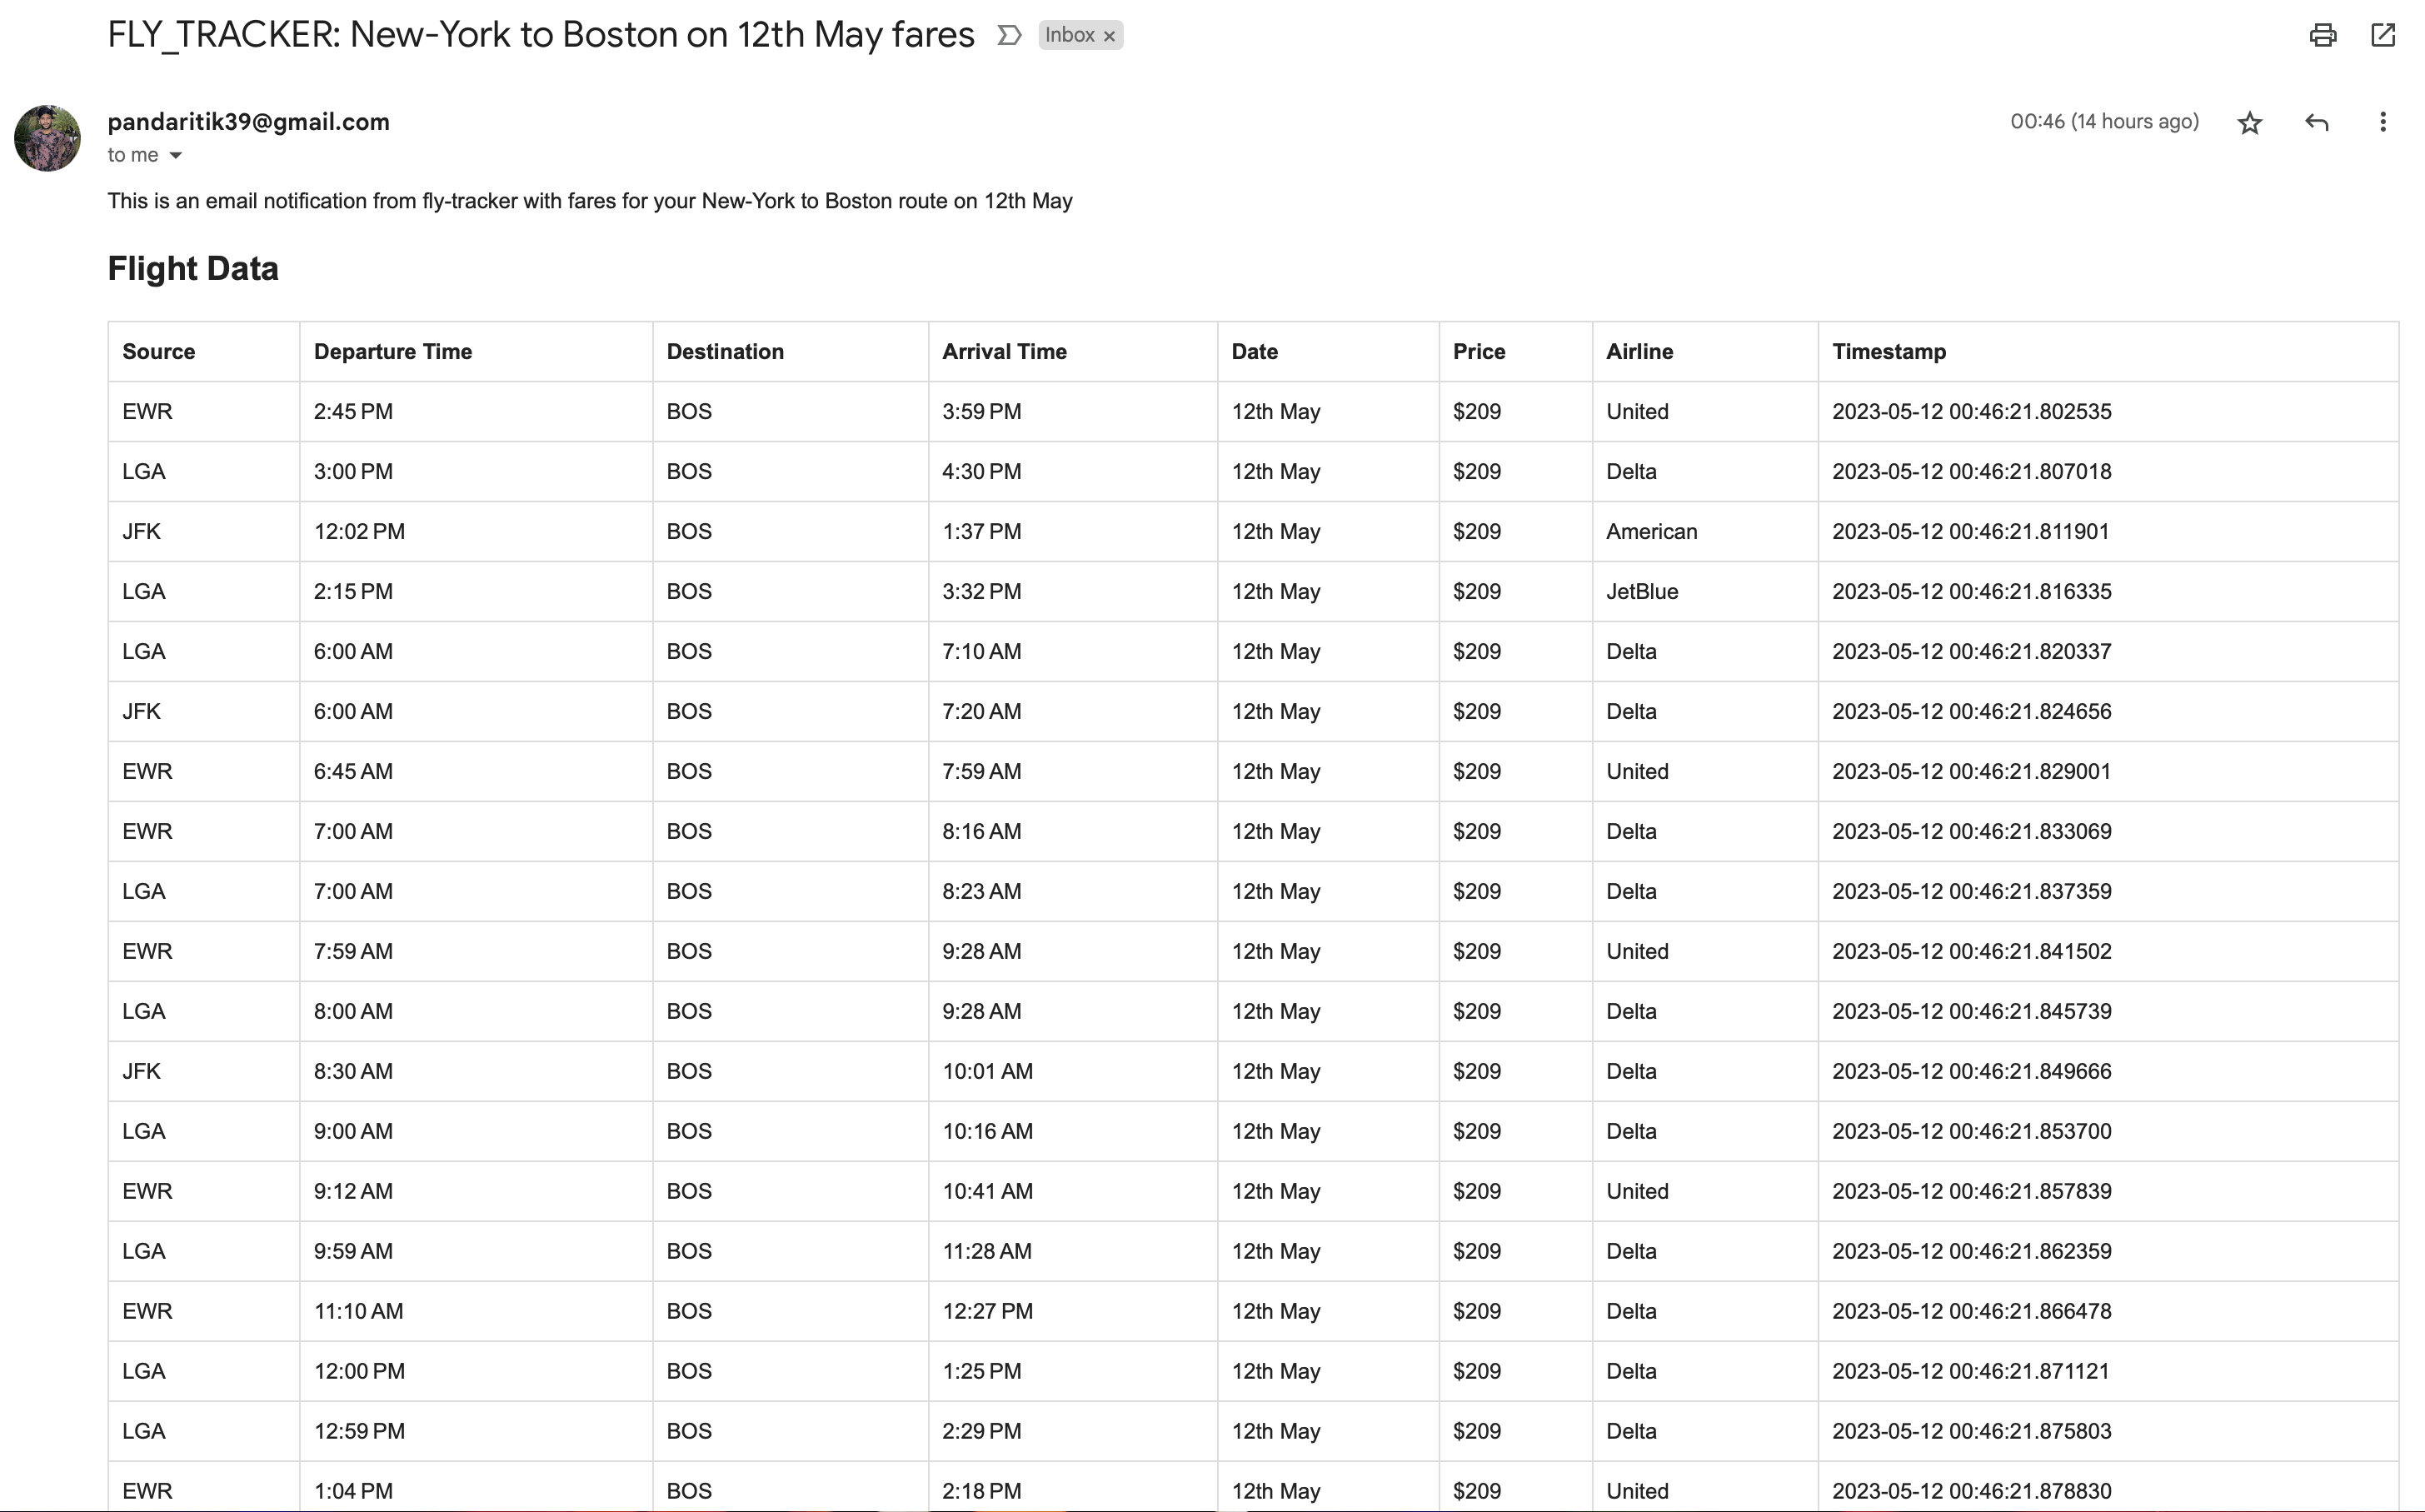The height and width of the screenshot is (1512, 2425).
Task: Print this email with the printer icon
Action: 2322,36
